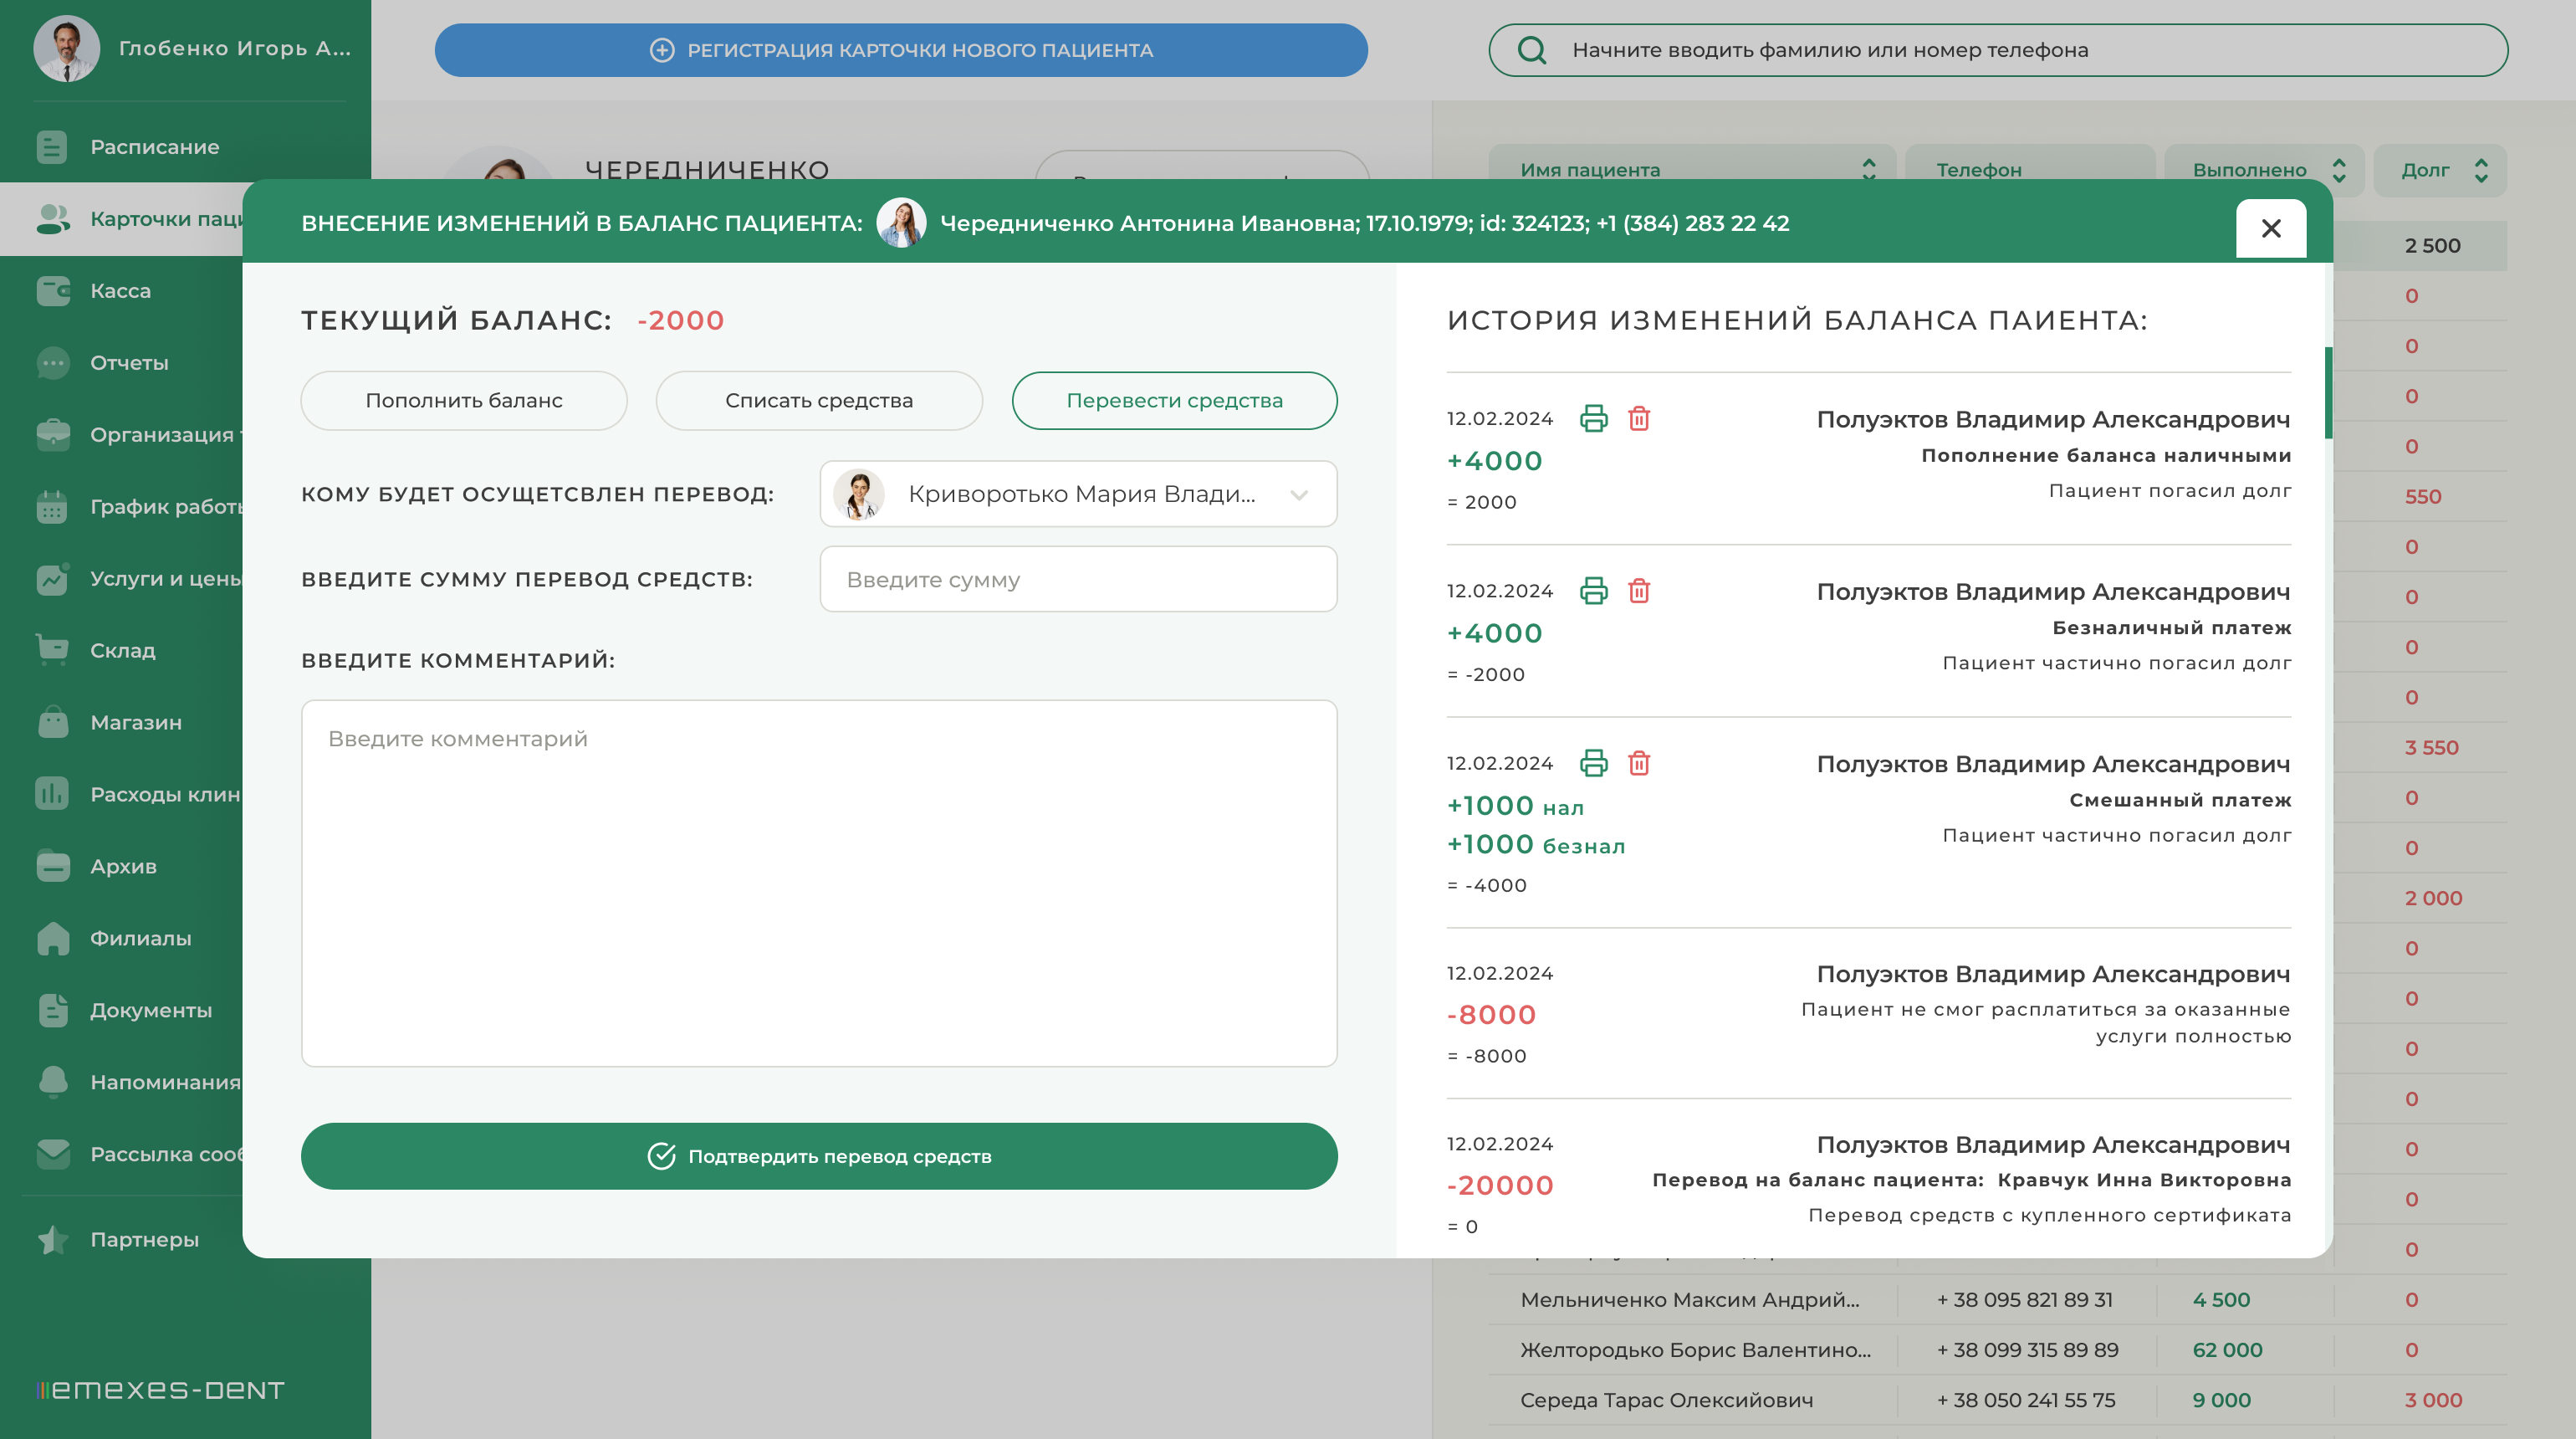
Task: Open Отчеты menu item
Action: (x=129, y=363)
